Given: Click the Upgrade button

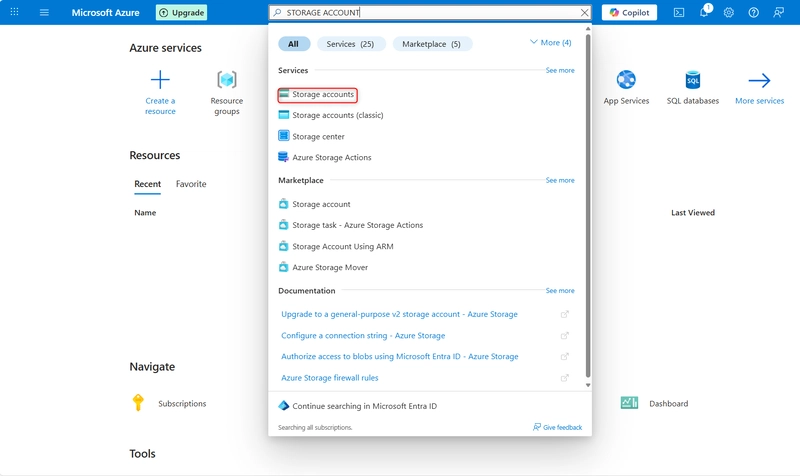Looking at the screenshot, I should (x=181, y=13).
